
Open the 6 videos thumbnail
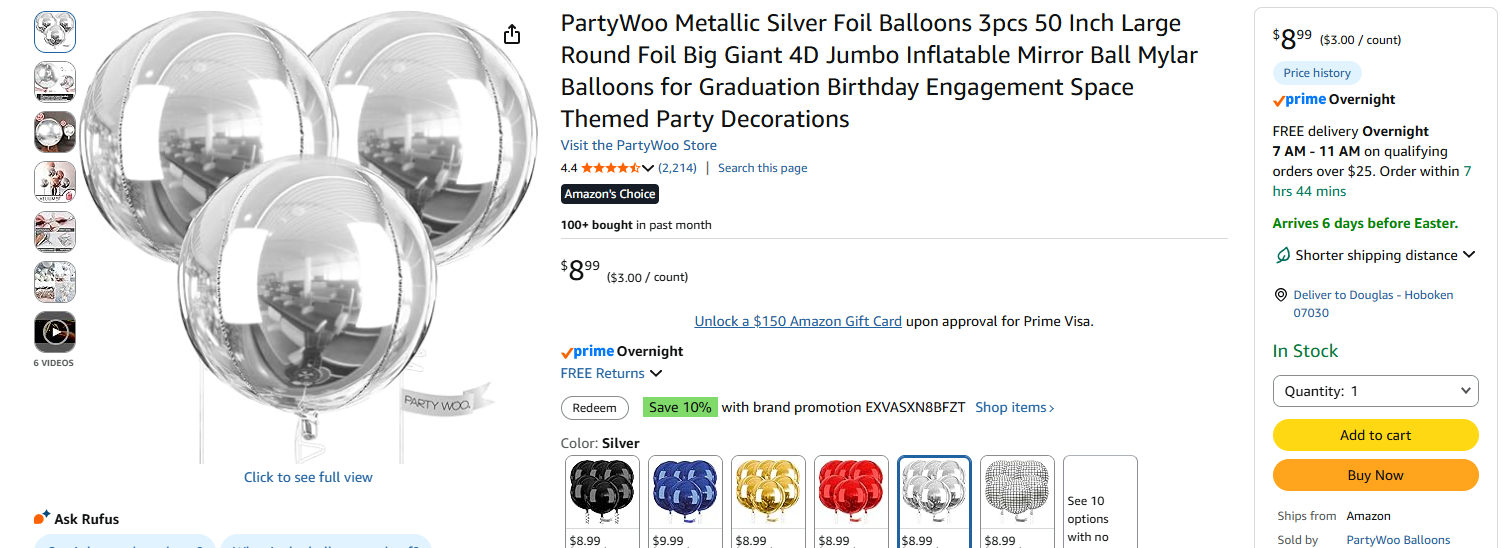pos(55,332)
